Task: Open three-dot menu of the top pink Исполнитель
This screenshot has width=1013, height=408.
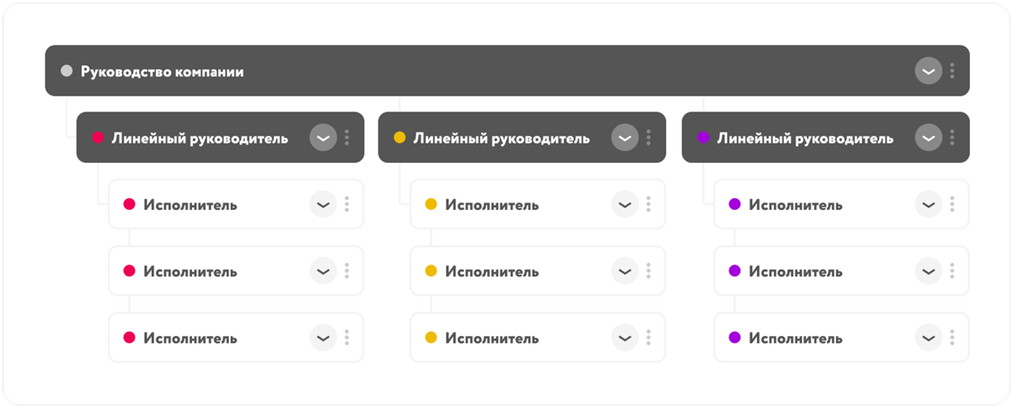Action: [346, 204]
